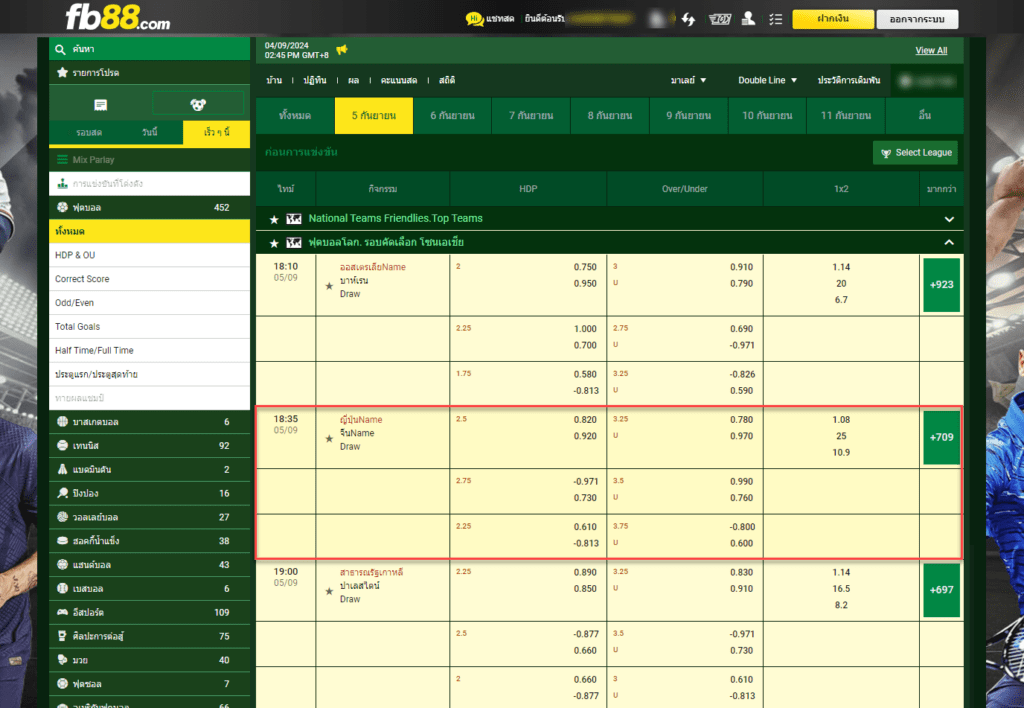The image size is (1024, 708).
Task: Select the Total Goals market
Action: (x=150, y=327)
